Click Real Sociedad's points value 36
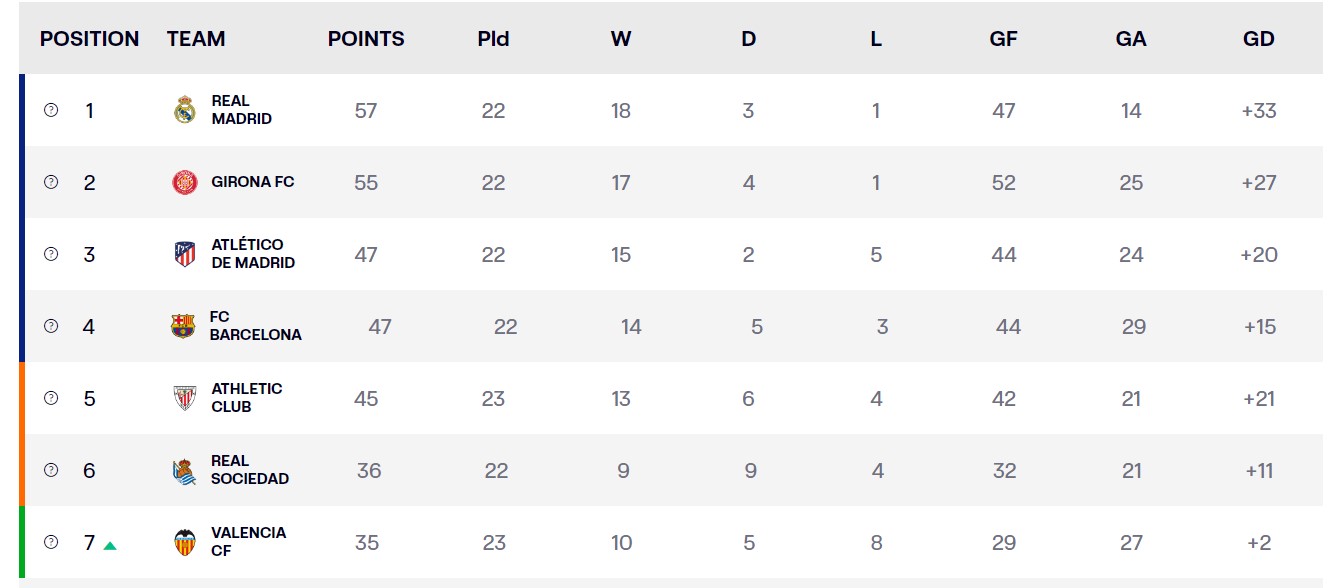Viewport: 1331px width, 588px height. click(369, 470)
